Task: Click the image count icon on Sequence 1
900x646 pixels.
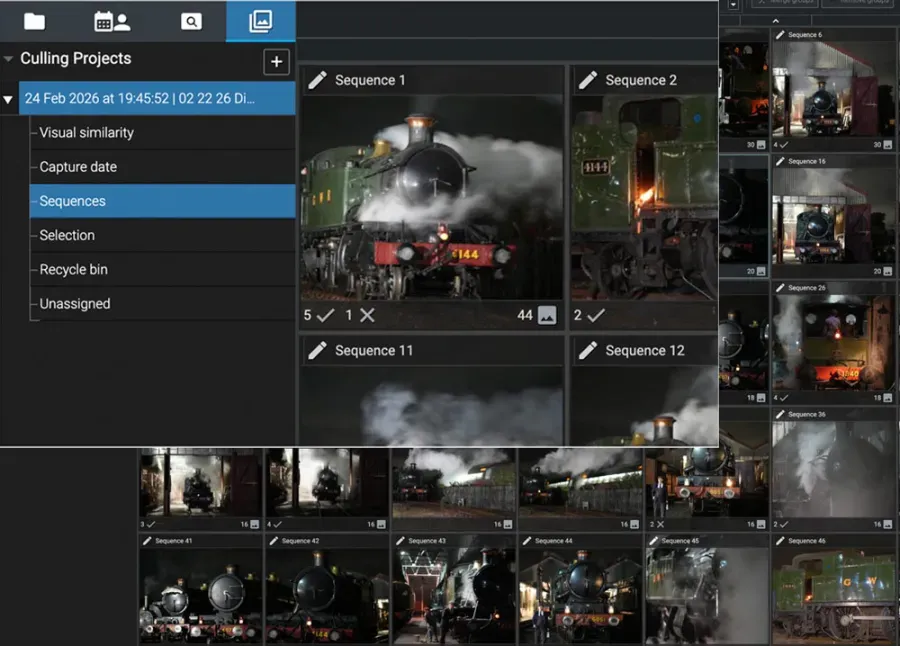Action: point(547,315)
